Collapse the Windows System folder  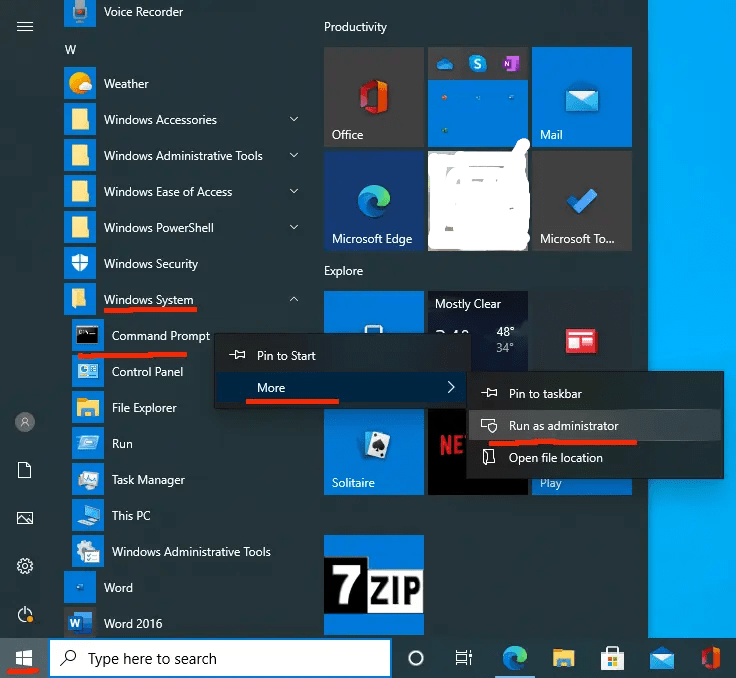click(x=294, y=299)
